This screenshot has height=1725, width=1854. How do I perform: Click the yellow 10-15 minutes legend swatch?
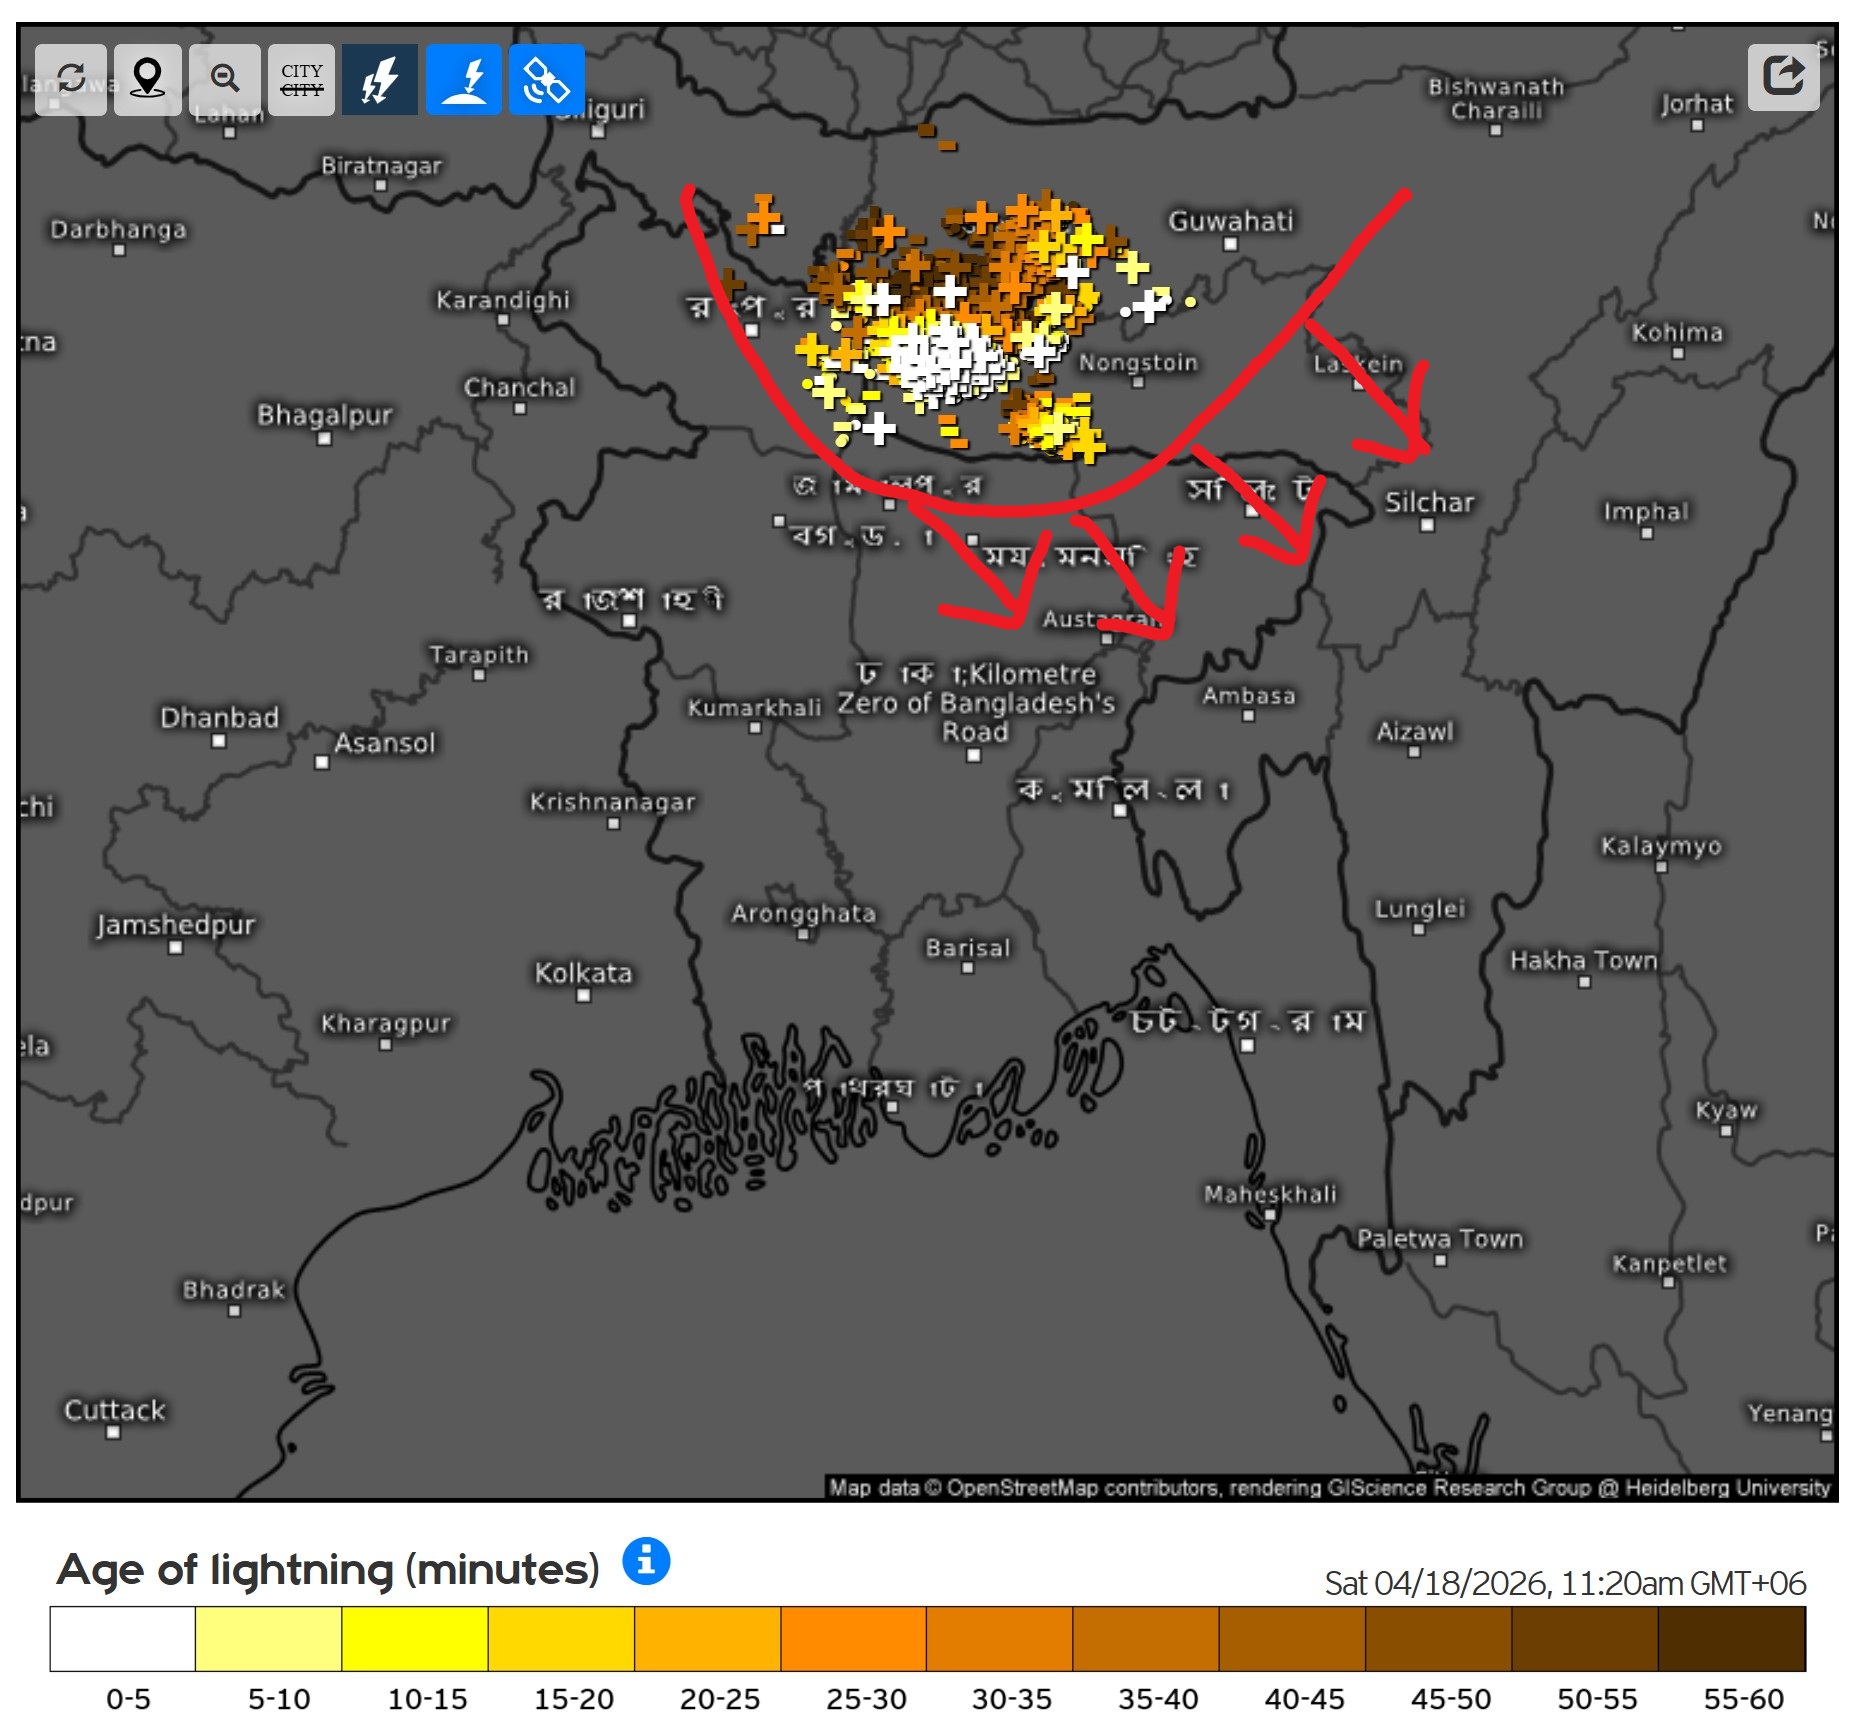click(415, 1639)
